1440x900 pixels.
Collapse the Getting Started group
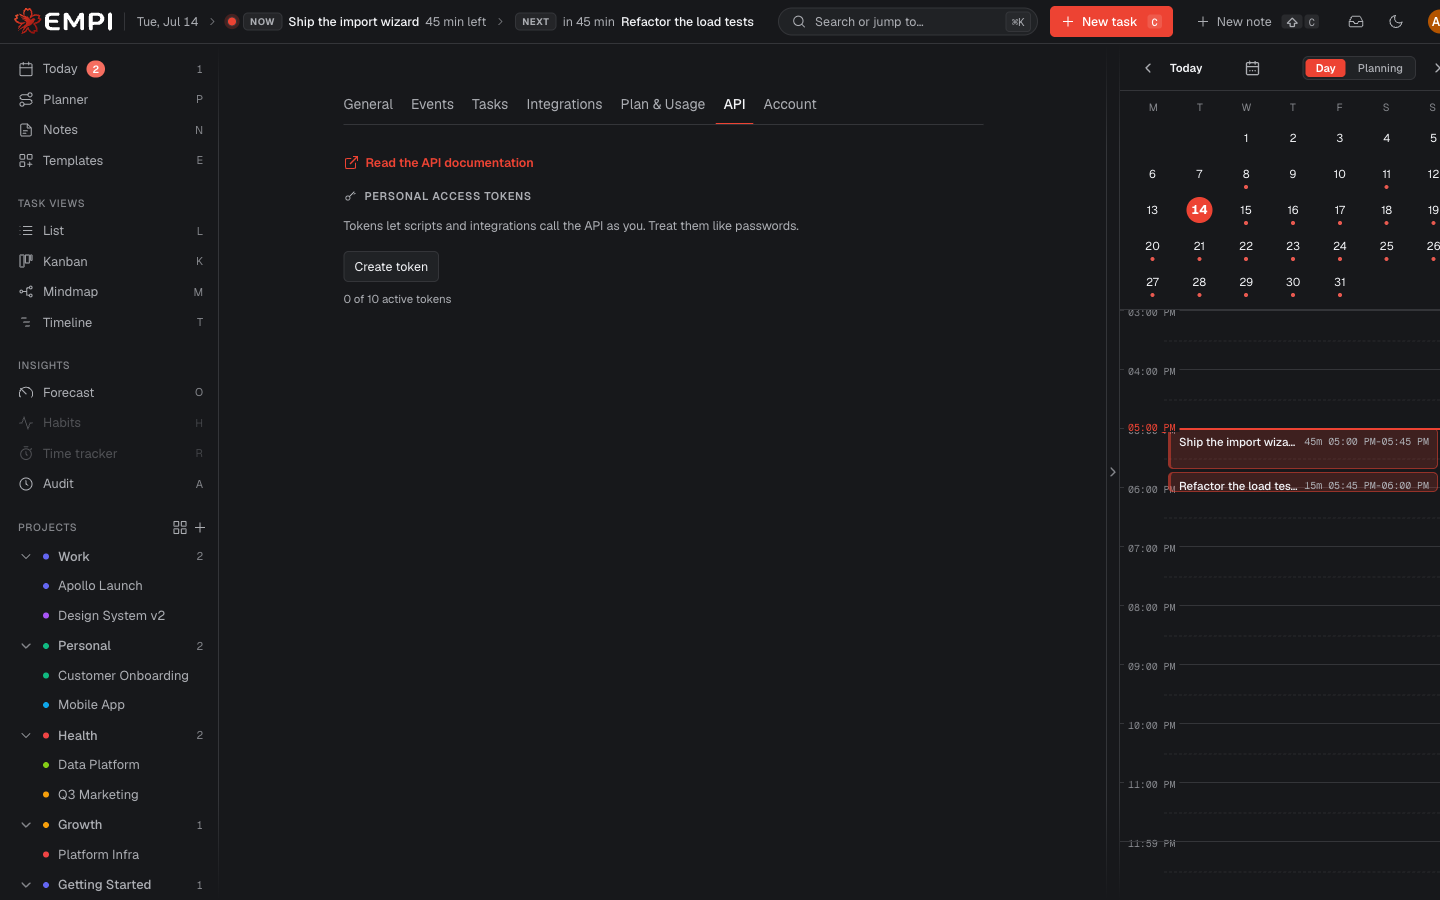tap(26, 885)
